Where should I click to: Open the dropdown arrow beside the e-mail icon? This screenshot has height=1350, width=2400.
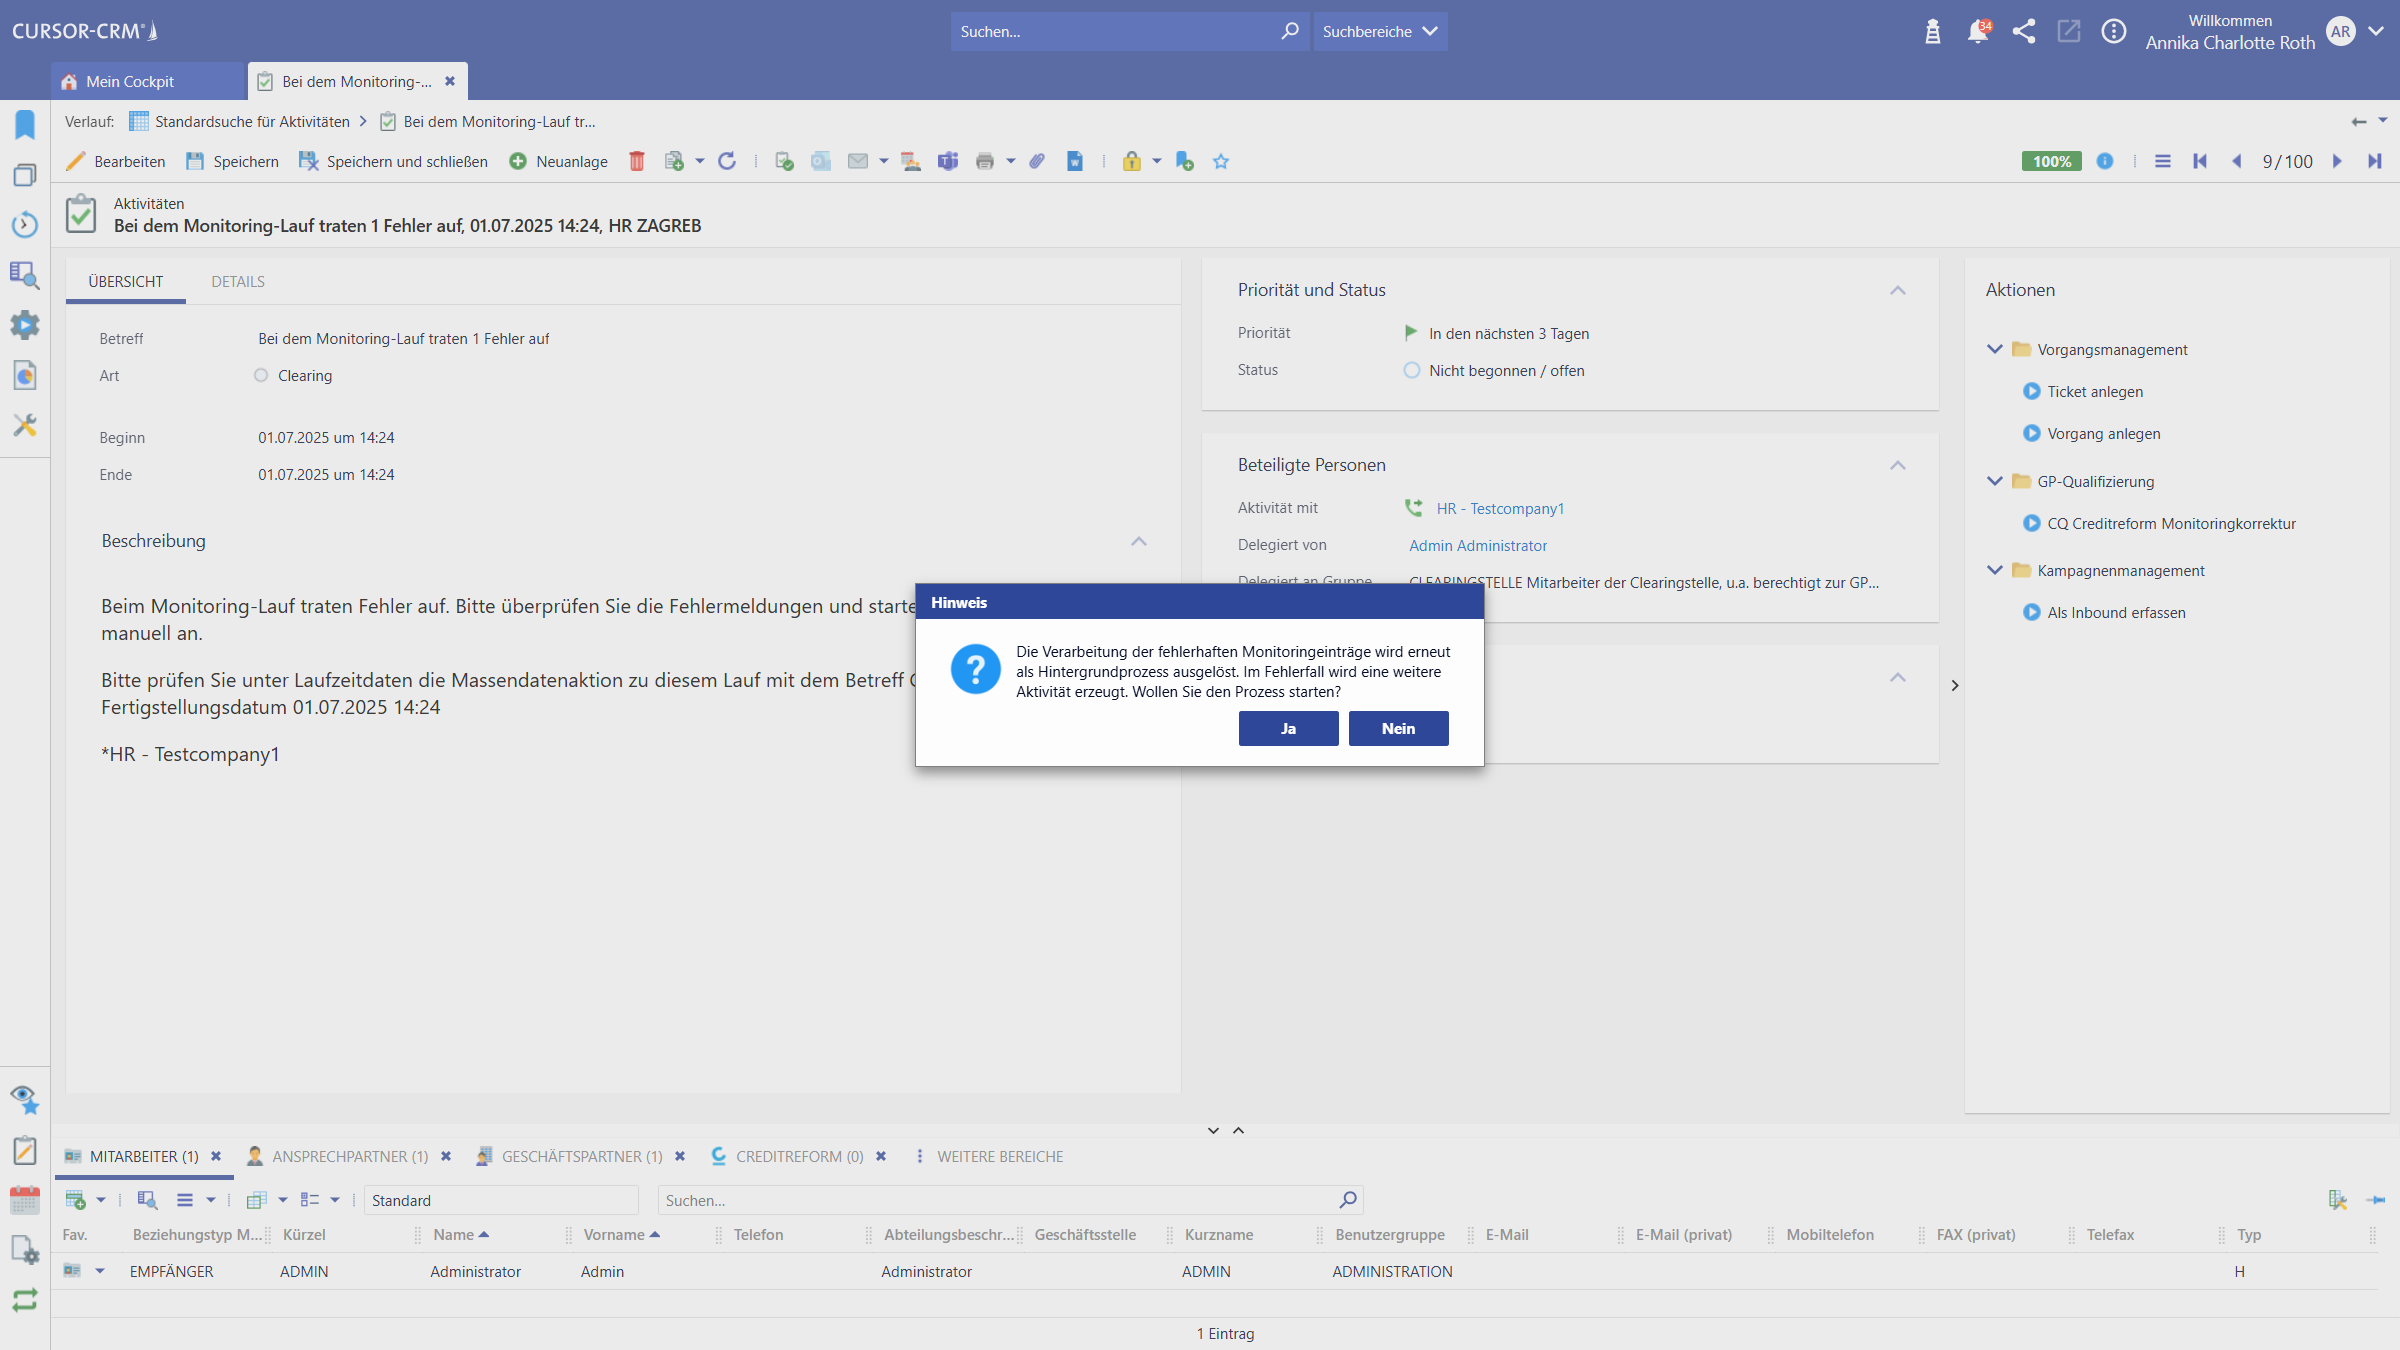(884, 161)
